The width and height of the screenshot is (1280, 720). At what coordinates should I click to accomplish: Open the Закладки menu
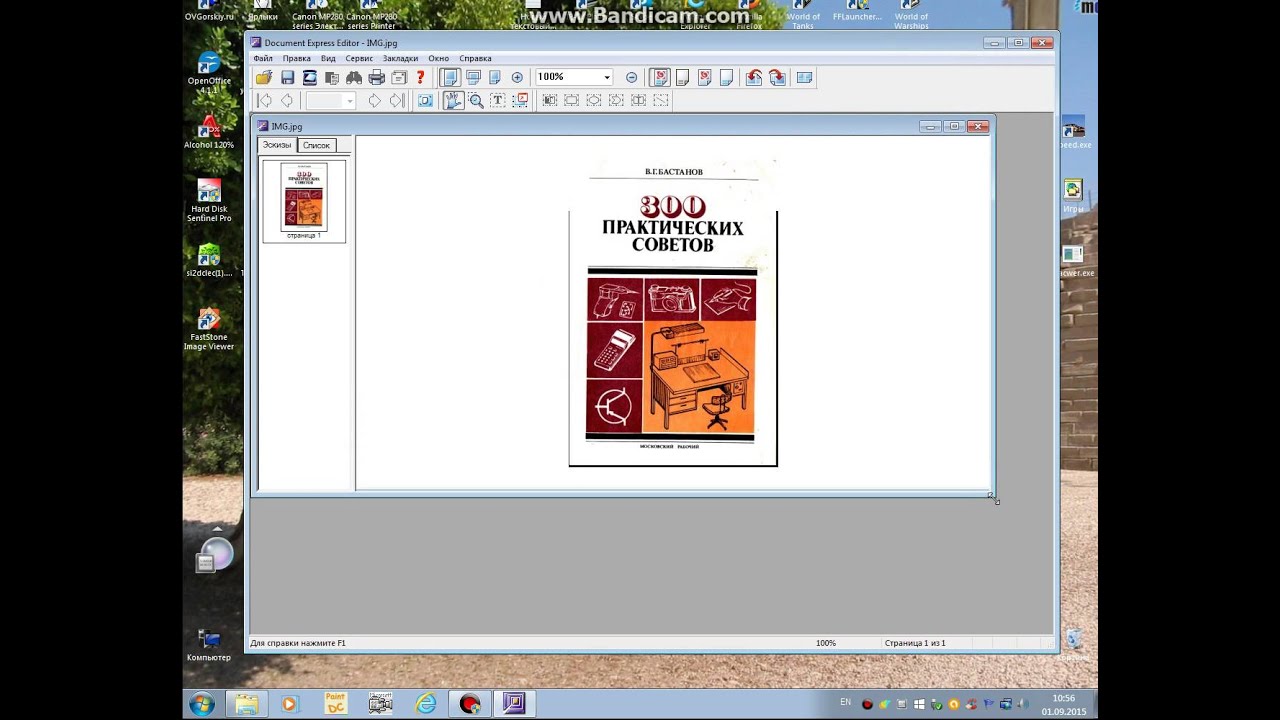click(x=400, y=58)
